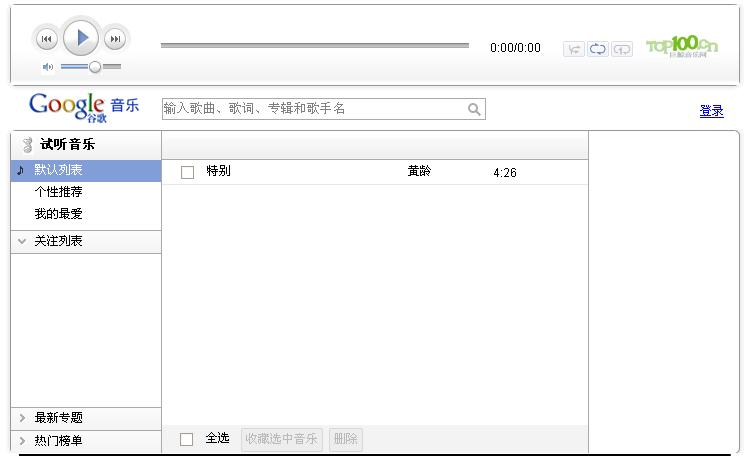
Task: Click the 收藏选中音乐 button
Action: tap(282, 439)
